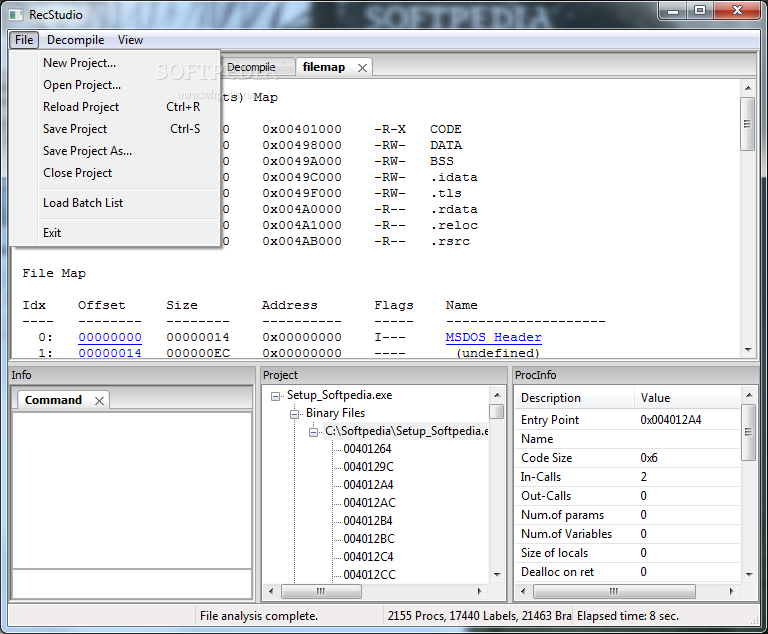Collapse the Binary Files tree node
The image size is (768, 634).
[295, 414]
